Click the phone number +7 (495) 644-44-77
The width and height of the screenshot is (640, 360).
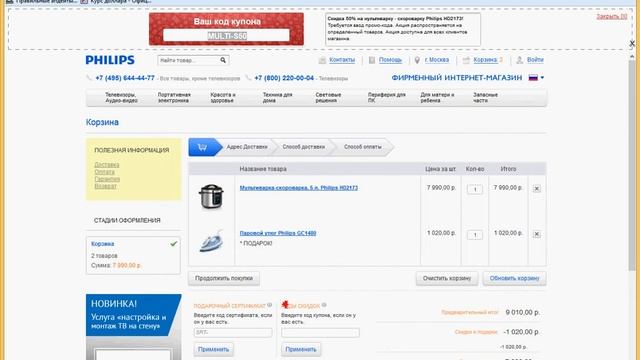tap(125, 78)
